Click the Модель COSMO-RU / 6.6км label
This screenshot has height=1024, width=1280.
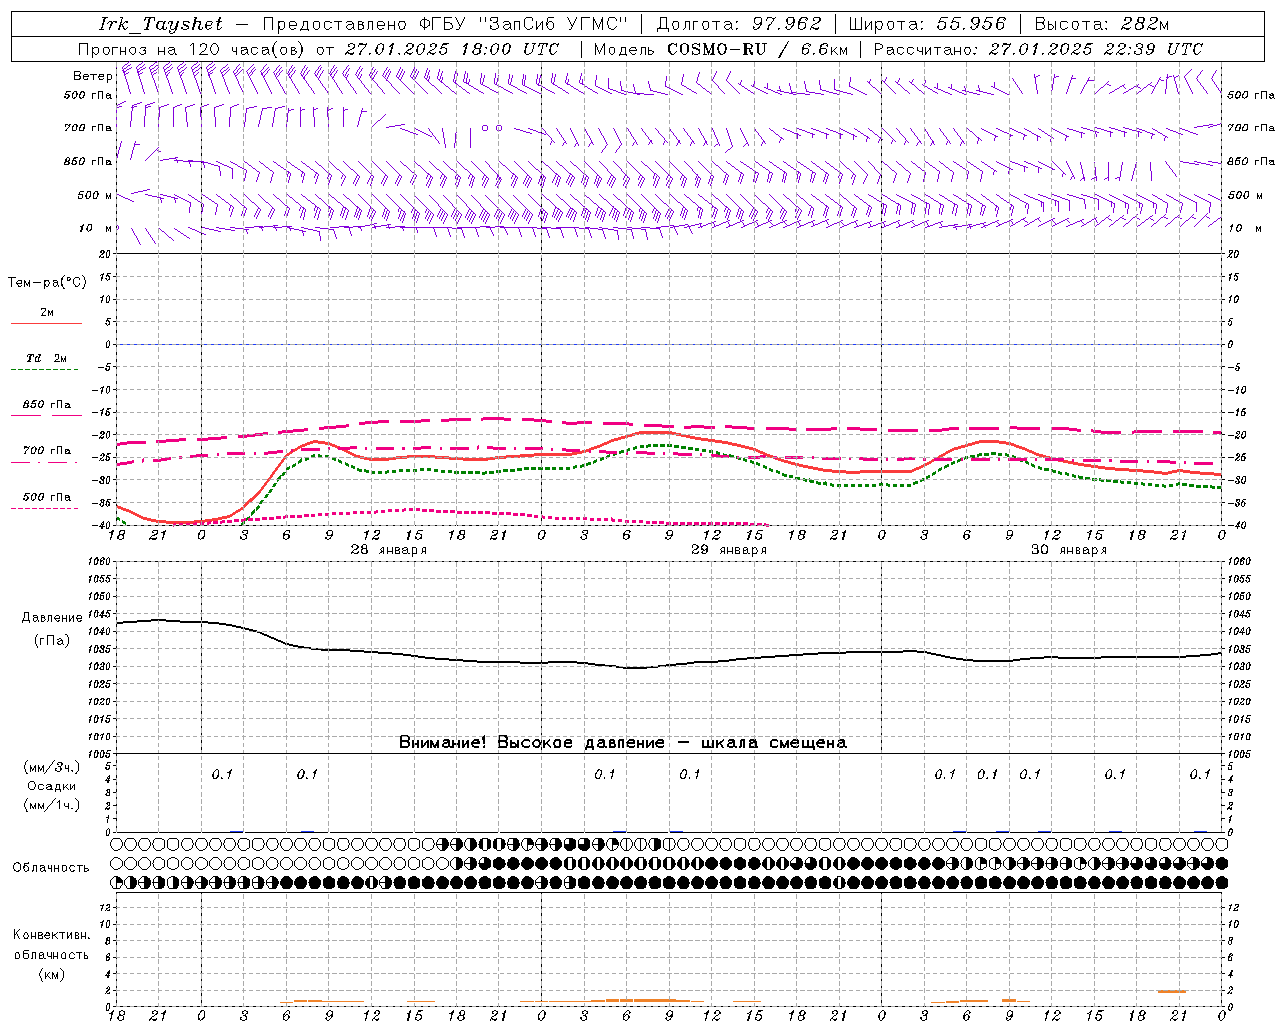tap(721, 49)
